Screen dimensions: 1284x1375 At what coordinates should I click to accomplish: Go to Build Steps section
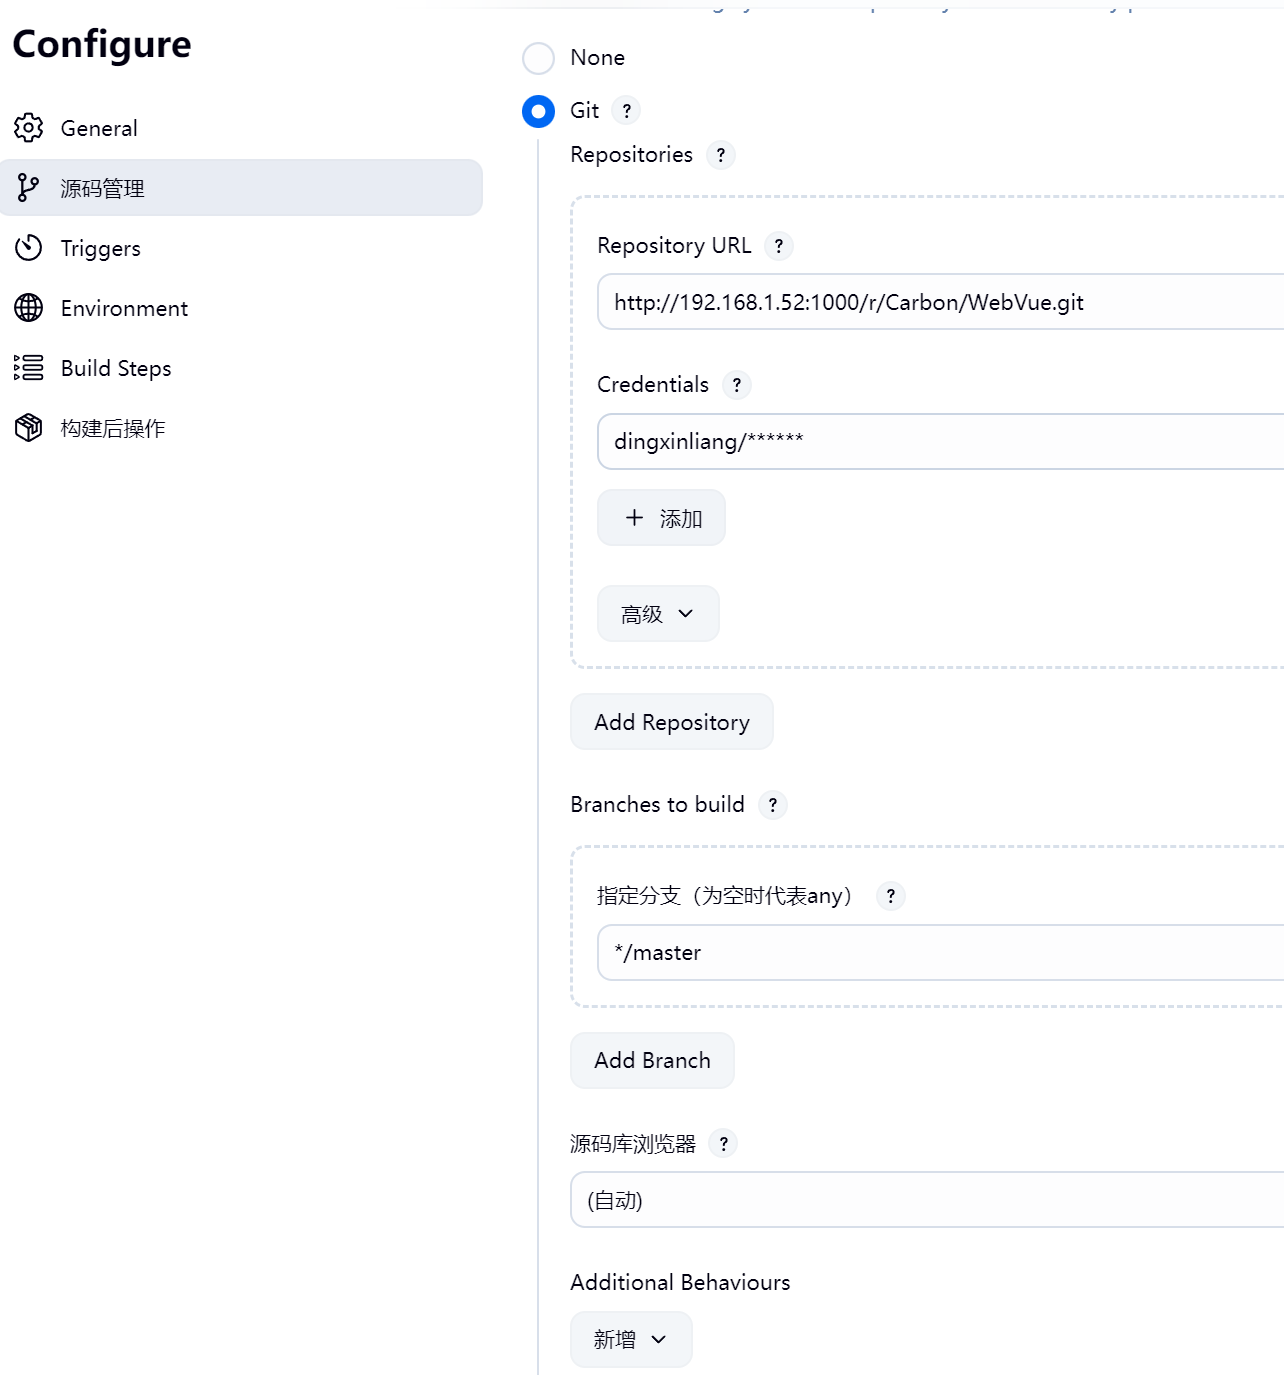116,368
